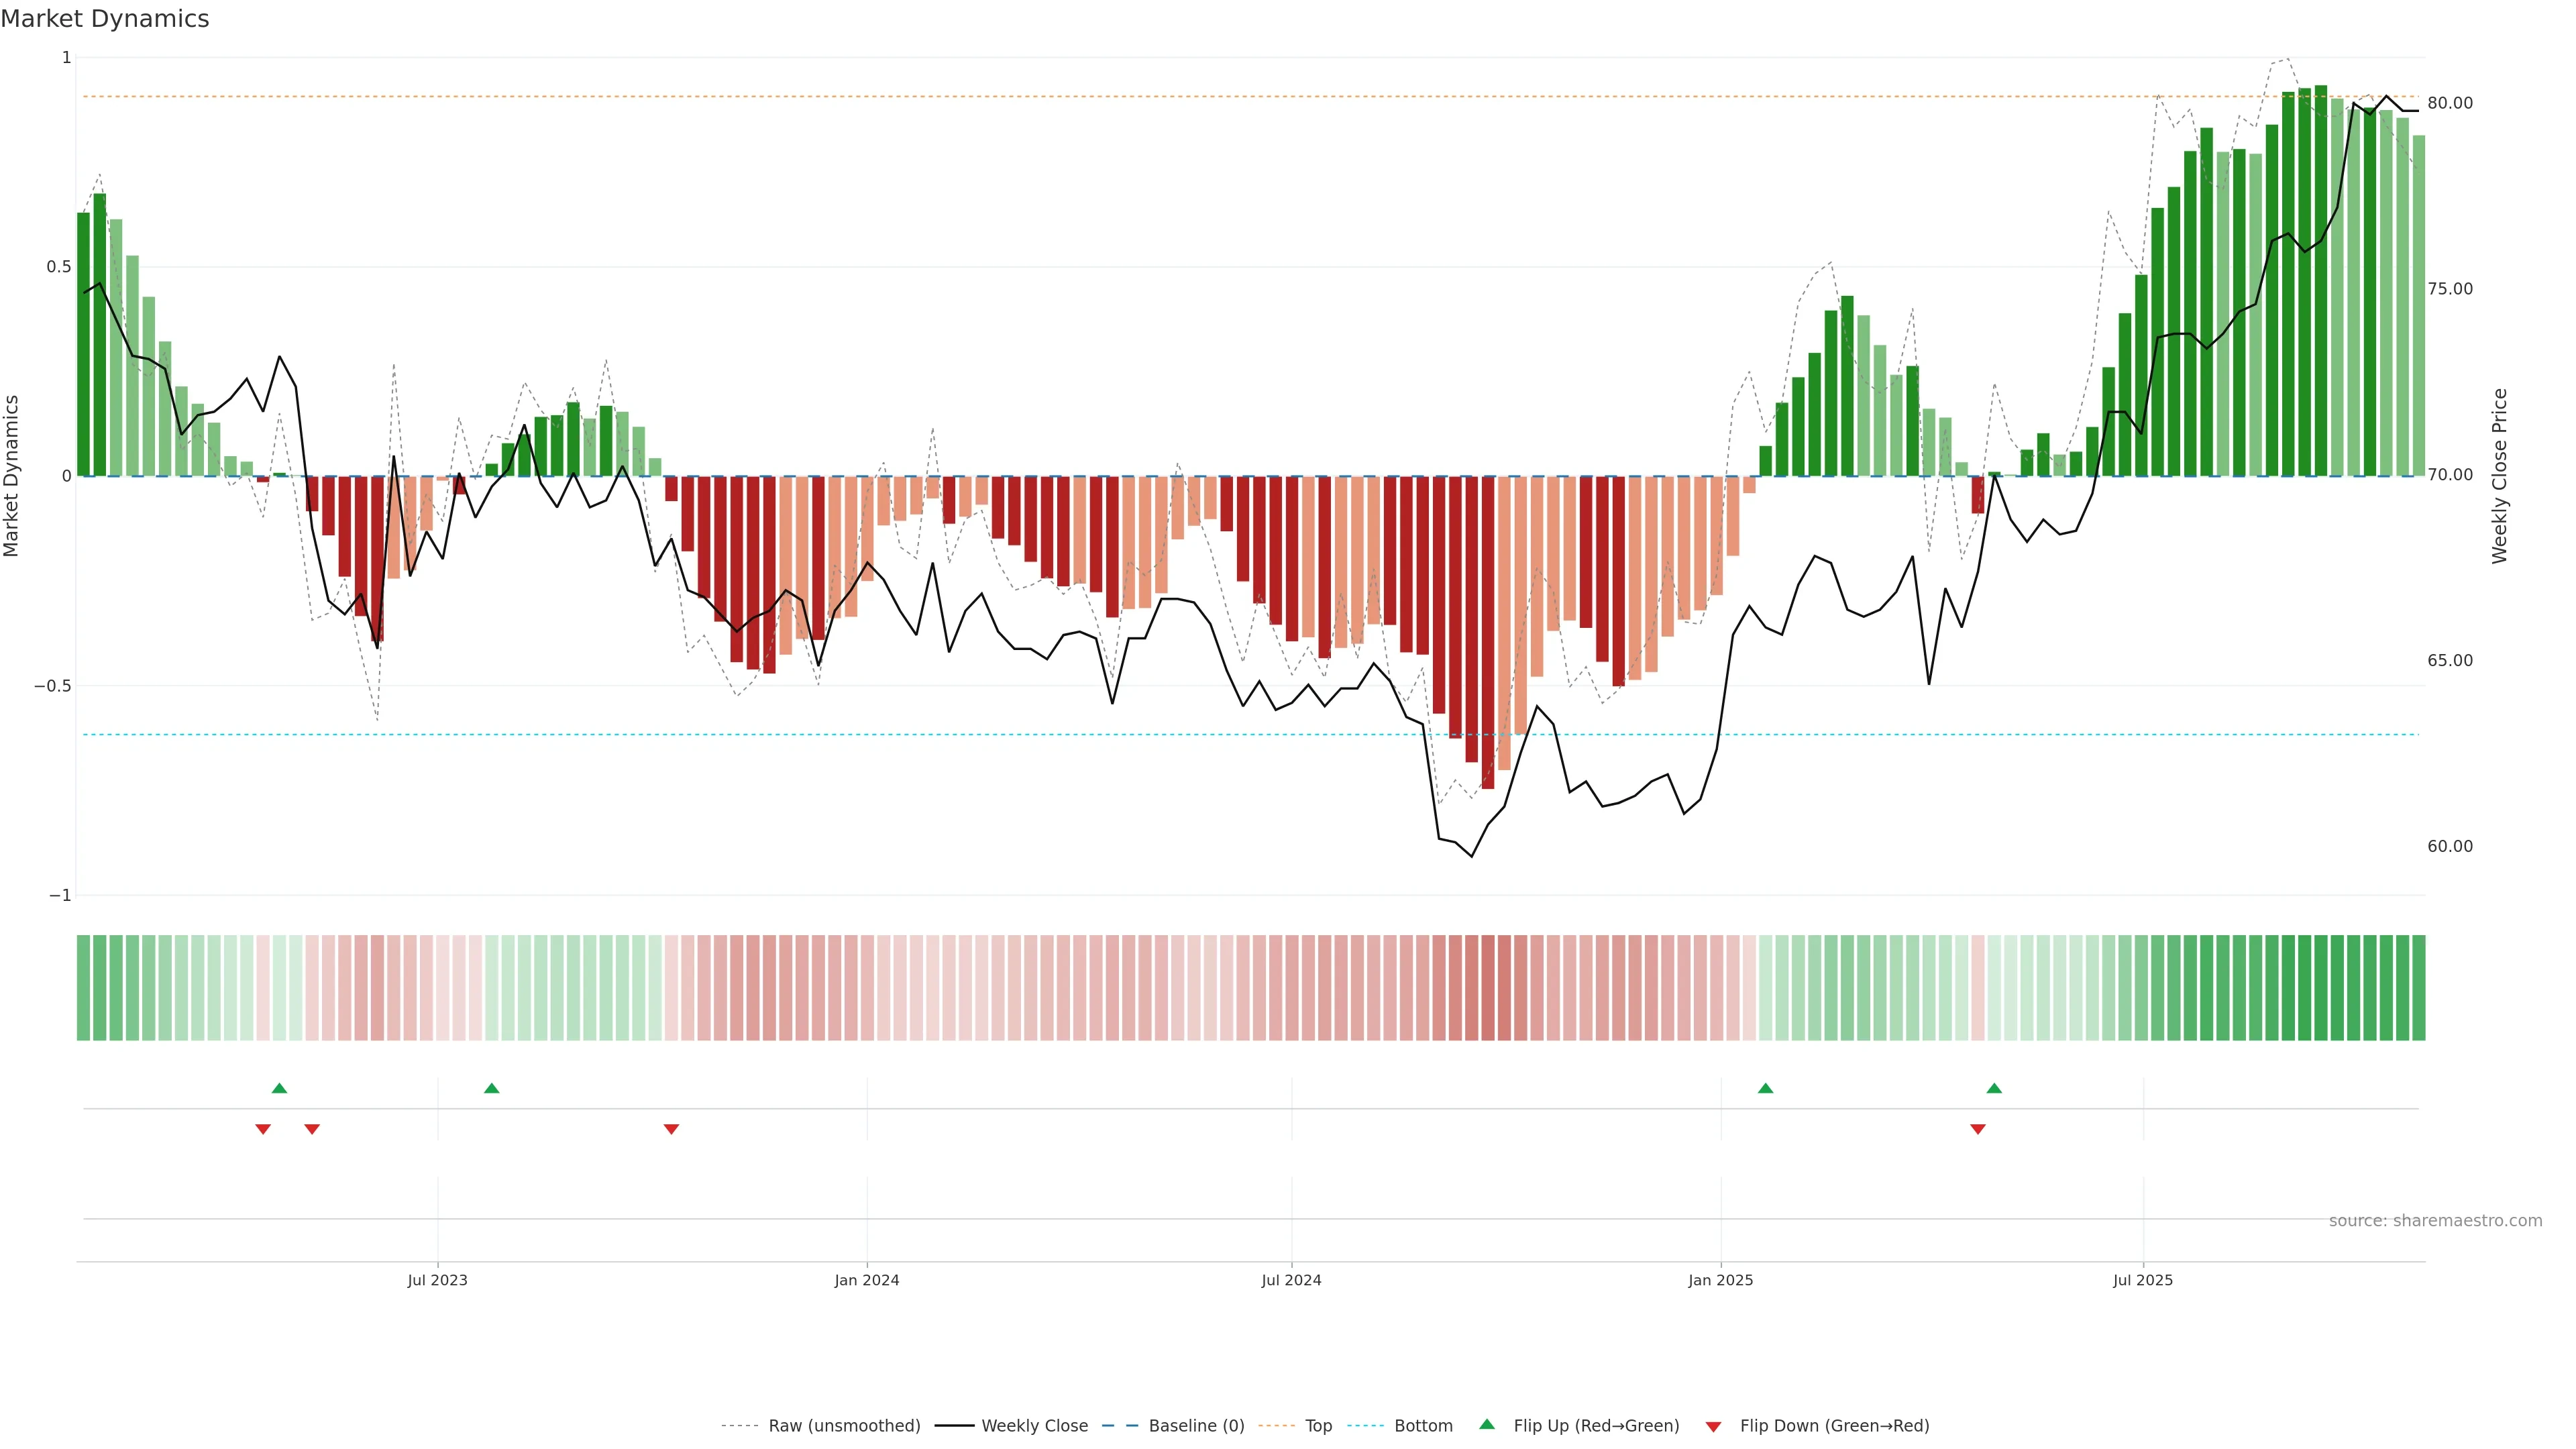Click the flip-up triangle just after Jan 2025
This screenshot has width=2576, height=1449.
pos(1765,1088)
